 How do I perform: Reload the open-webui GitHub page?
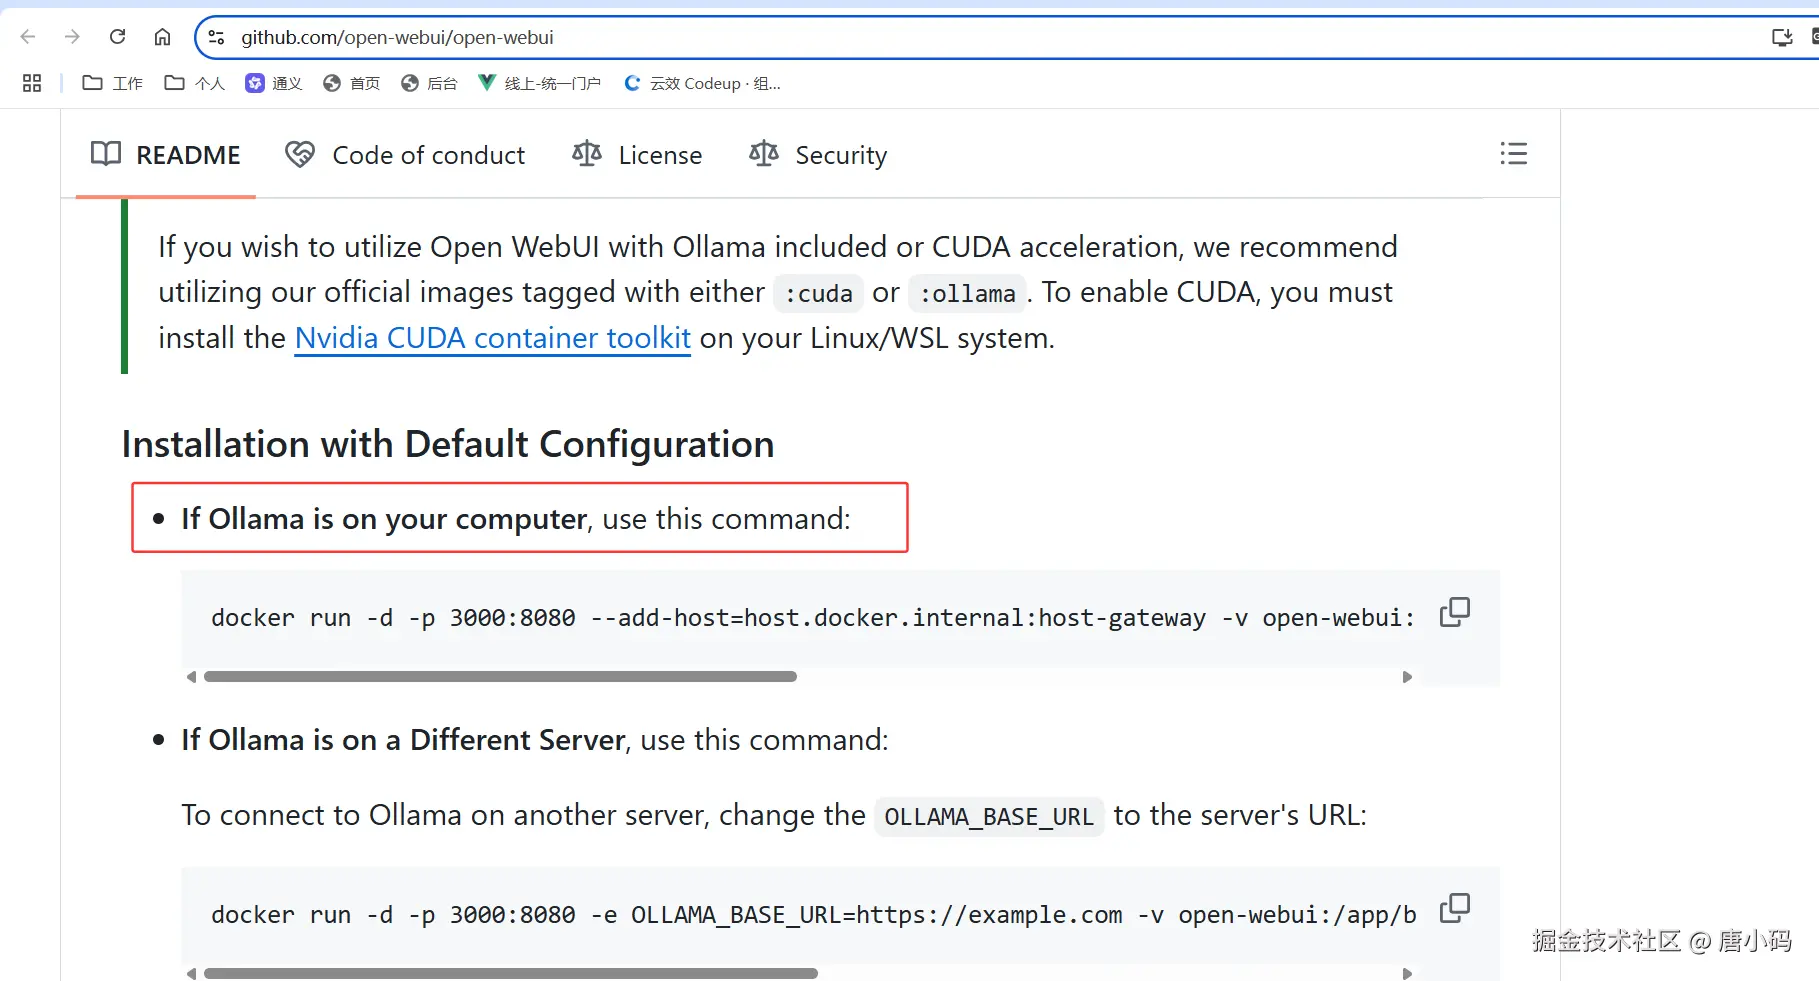(117, 36)
